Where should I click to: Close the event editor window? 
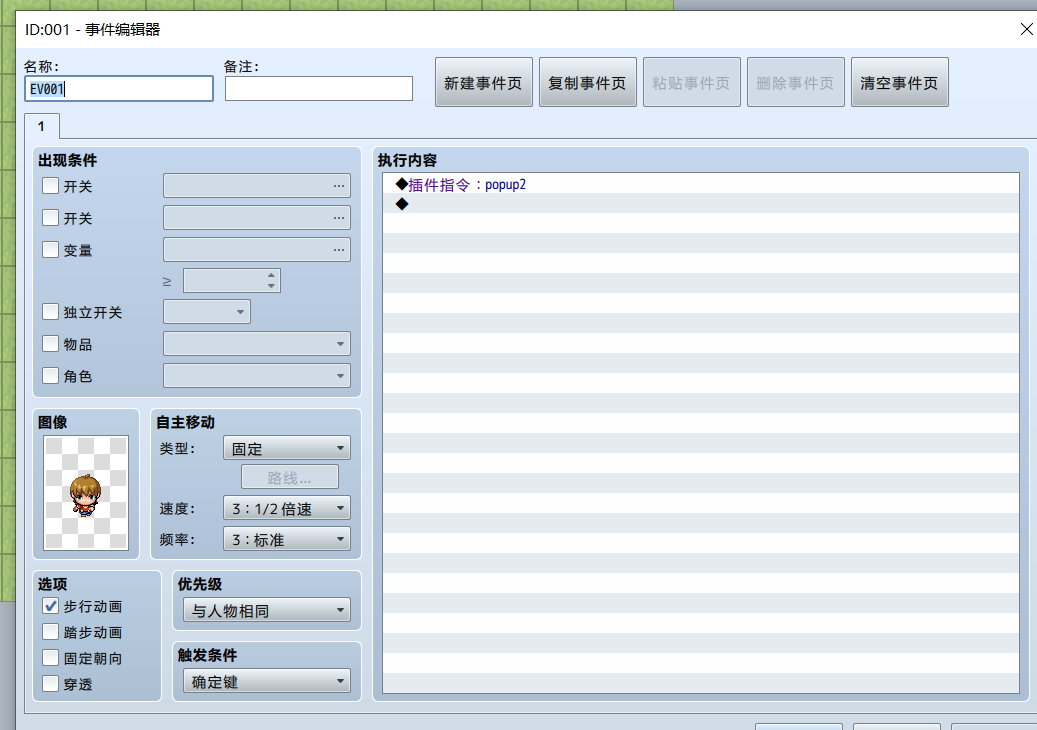pyautogui.click(x=1026, y=29)
